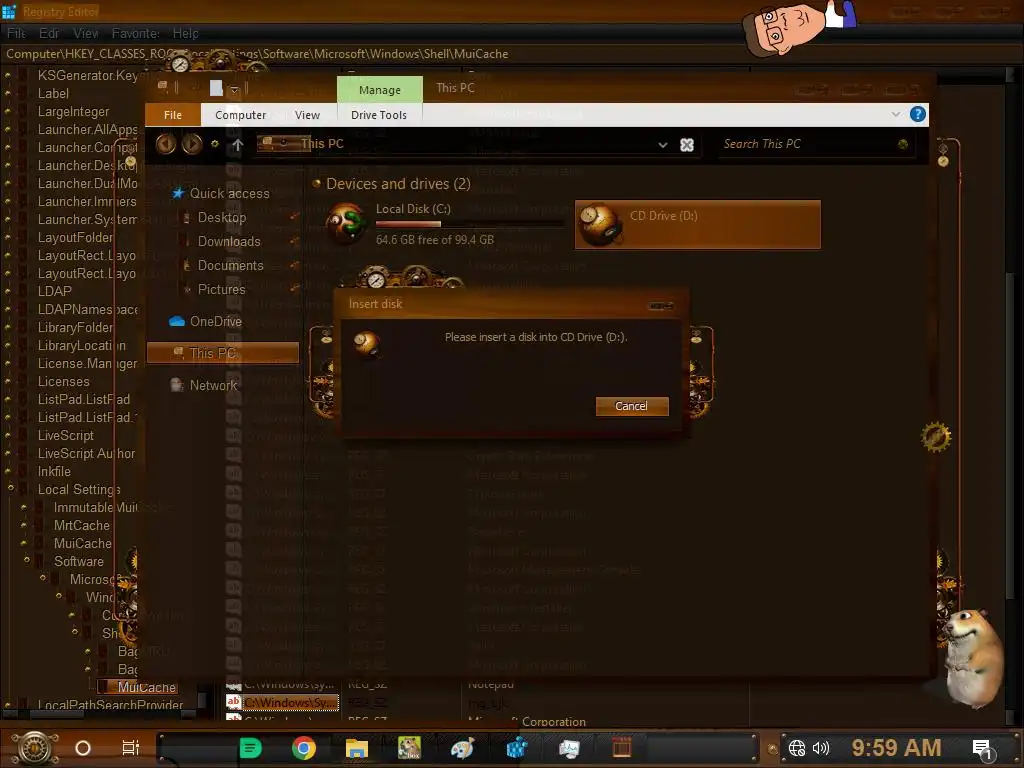Open the Customize Quick Access Toolbar dropdown
1024x768 pixels.
234,89
